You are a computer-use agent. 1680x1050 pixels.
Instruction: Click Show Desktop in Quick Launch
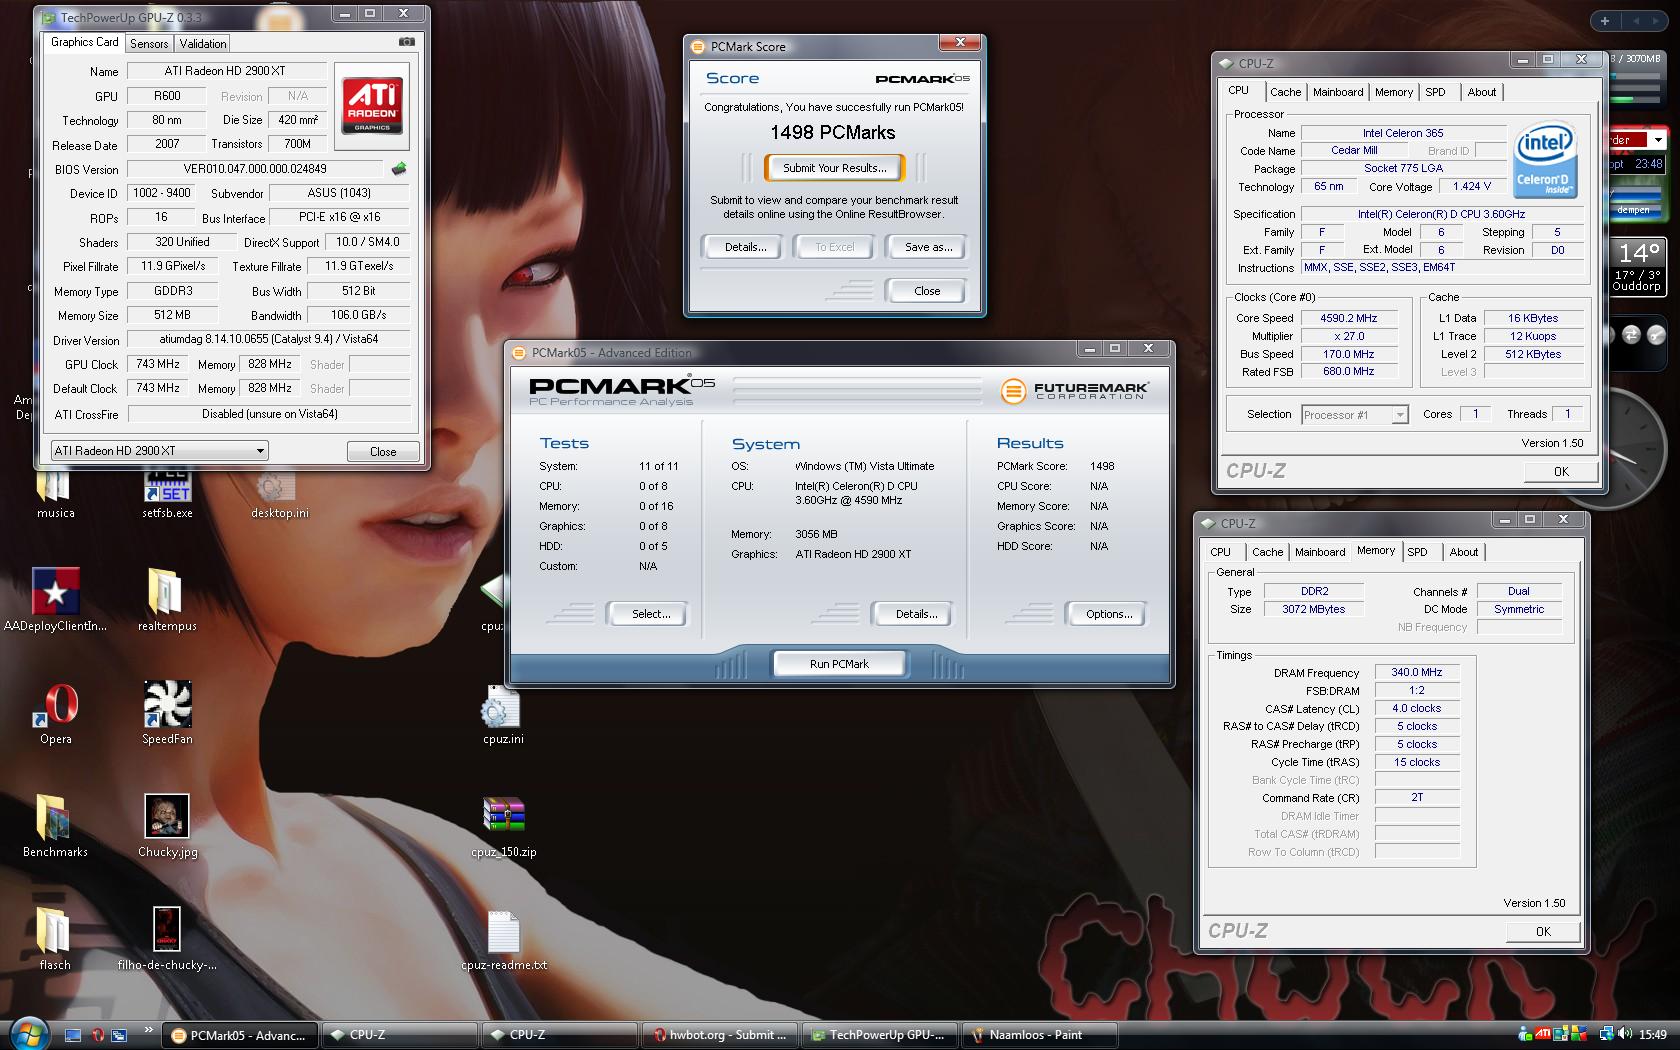73,1035
